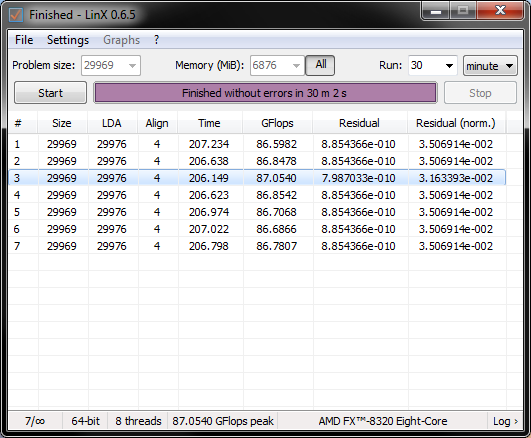Screen dimensions: 531x438
Task: Select time 206.798 in row 7
Action: [x=209, y=246]
